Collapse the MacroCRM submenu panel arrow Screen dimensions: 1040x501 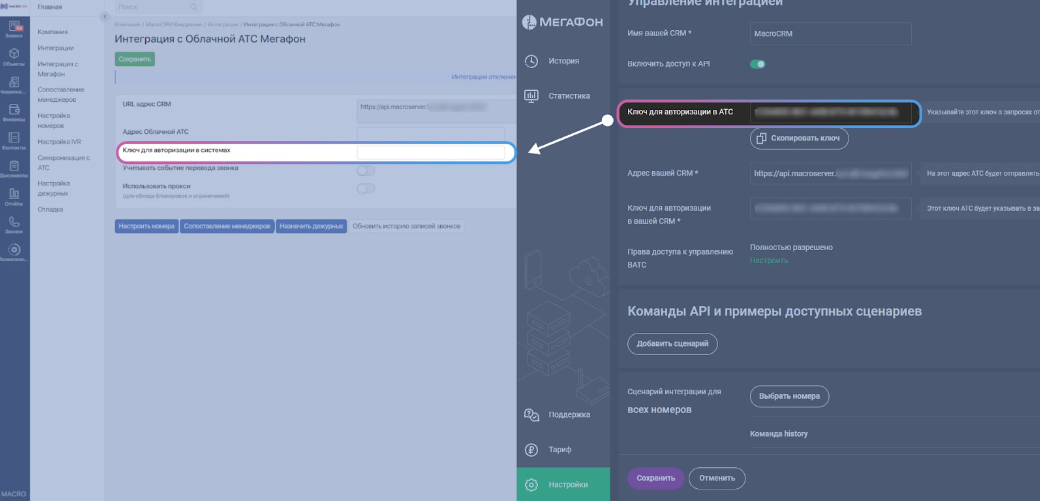pos(104,16)
